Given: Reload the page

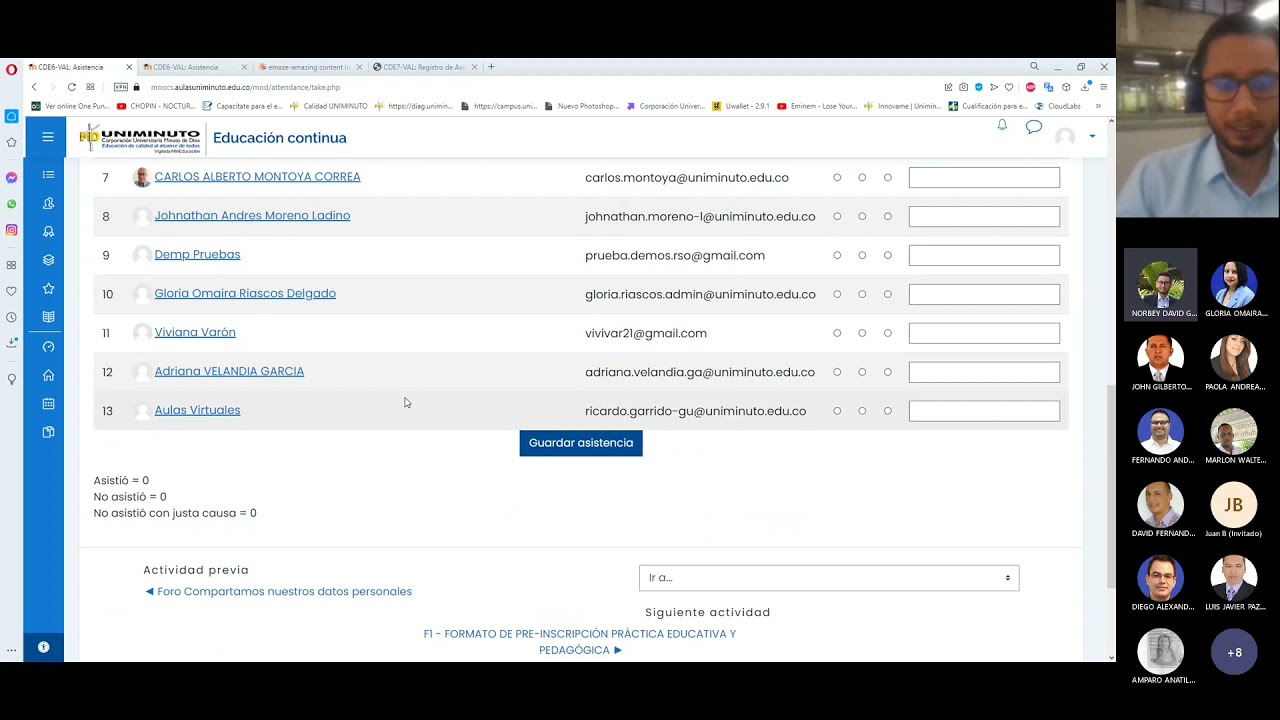Looking at the screenshot, I should [x=71, y=87].
